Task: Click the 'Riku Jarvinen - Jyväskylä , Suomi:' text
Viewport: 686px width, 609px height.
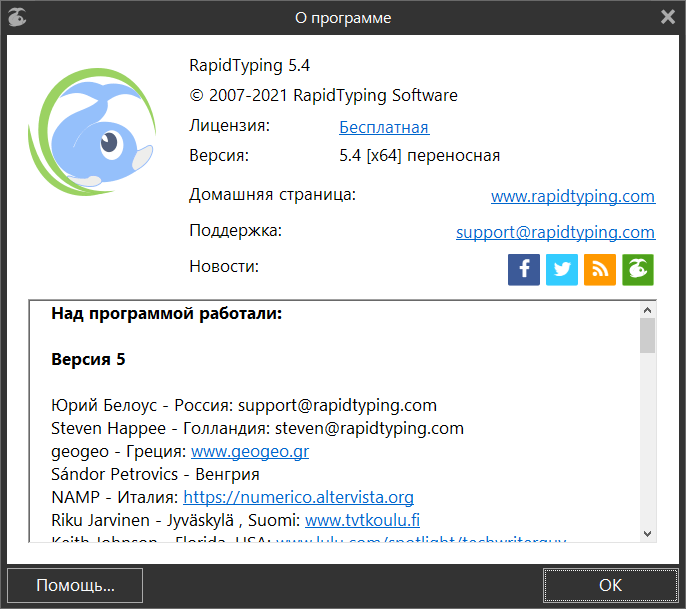Action: 176,520
